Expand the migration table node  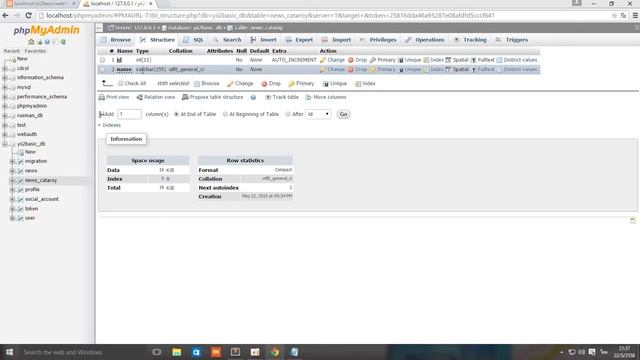12,162
